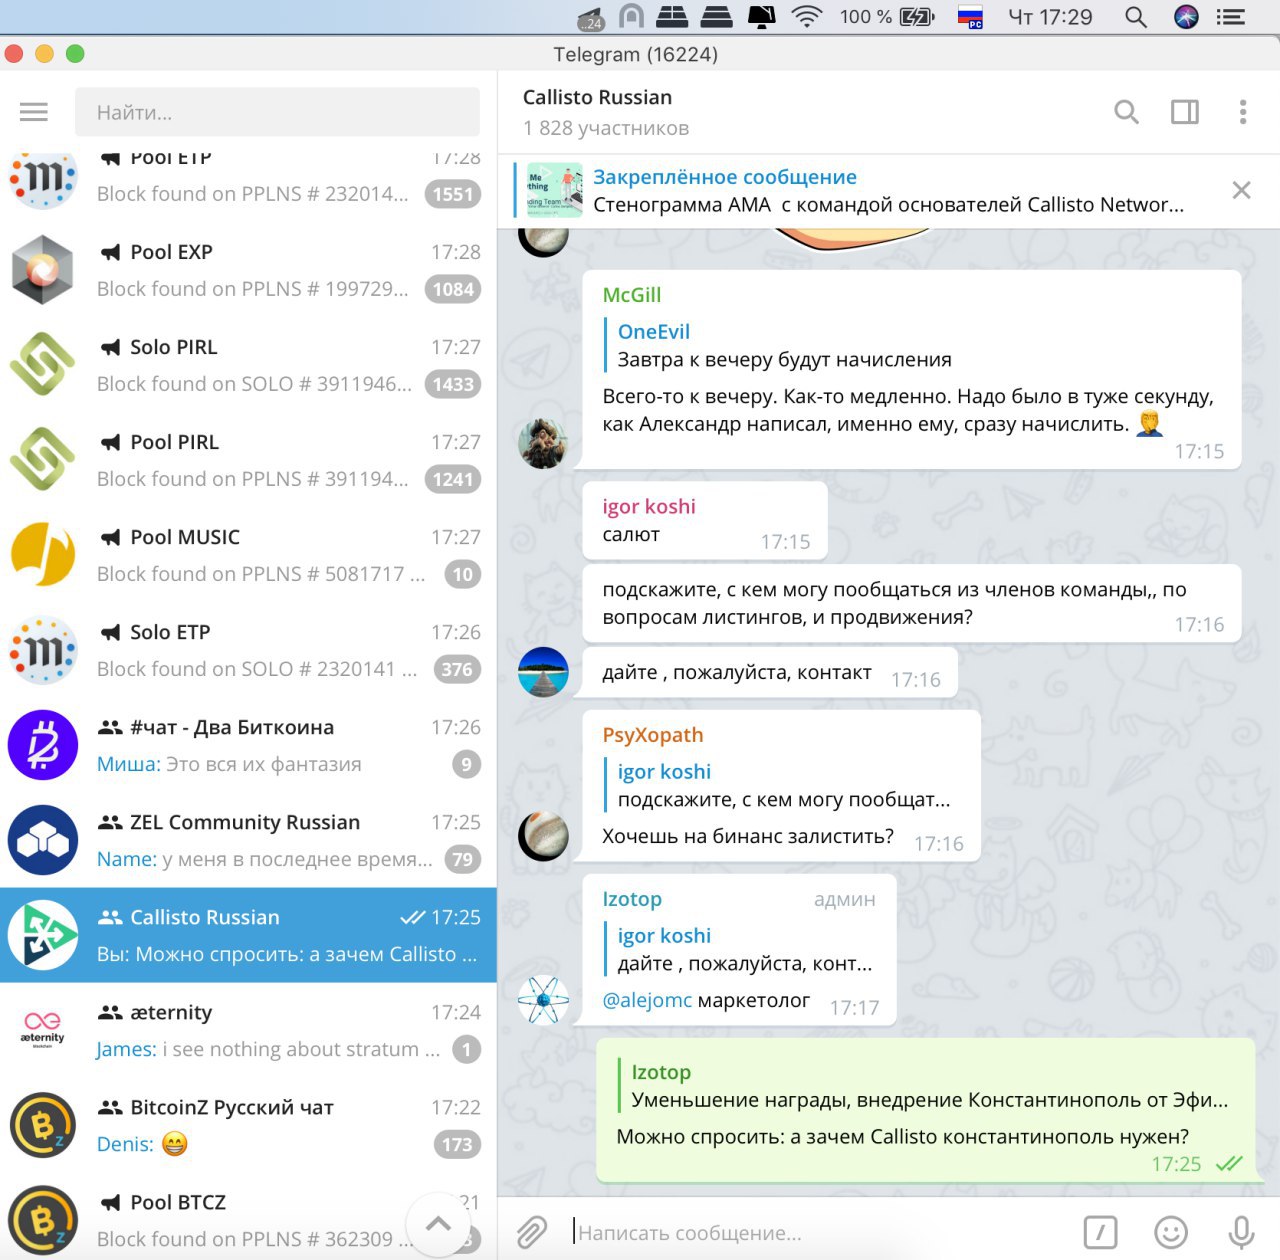Click the message input field
1280x1260 pixels.
coord(820,1232)
